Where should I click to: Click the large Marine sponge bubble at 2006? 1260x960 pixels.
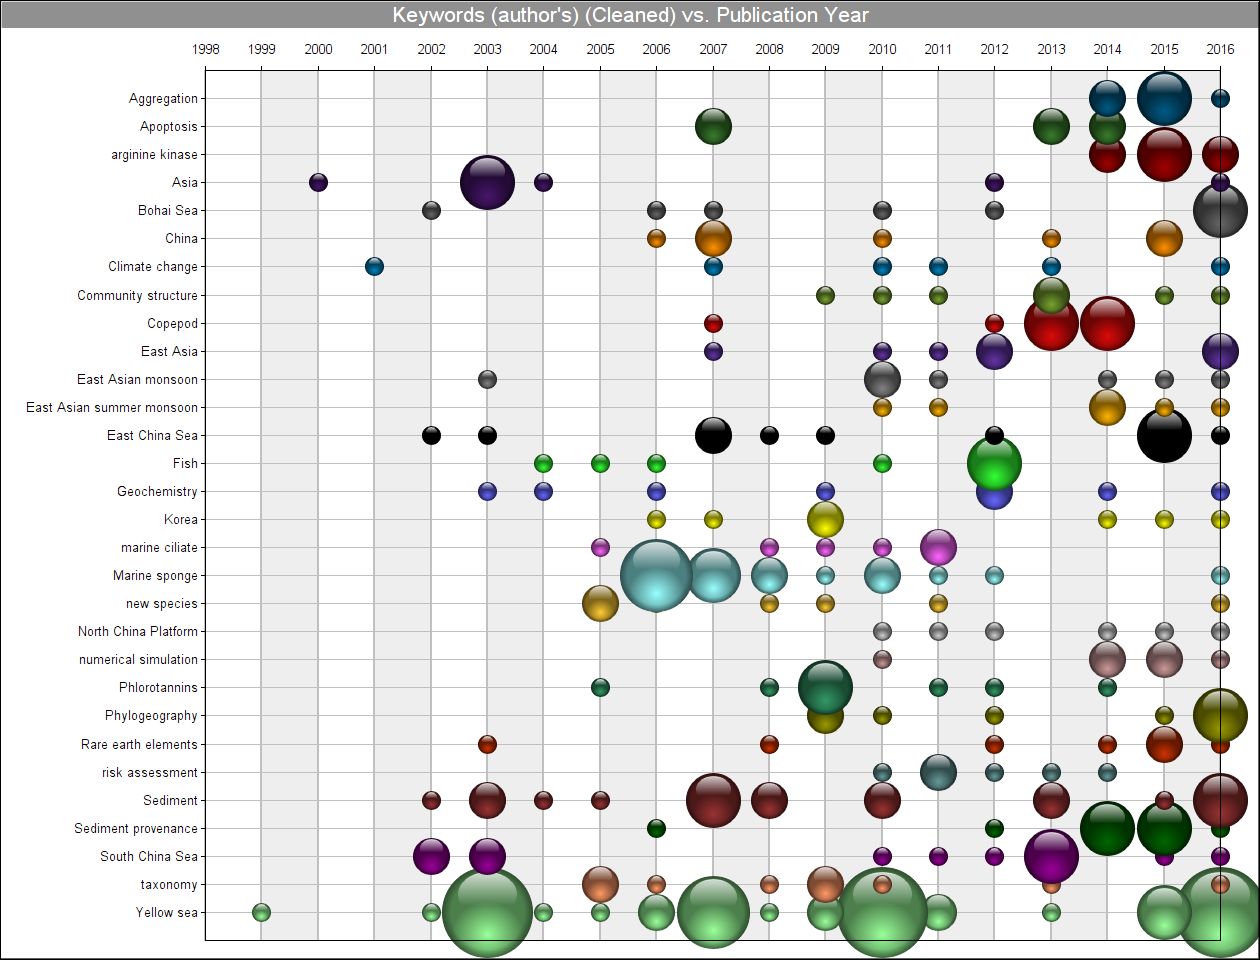656,575
